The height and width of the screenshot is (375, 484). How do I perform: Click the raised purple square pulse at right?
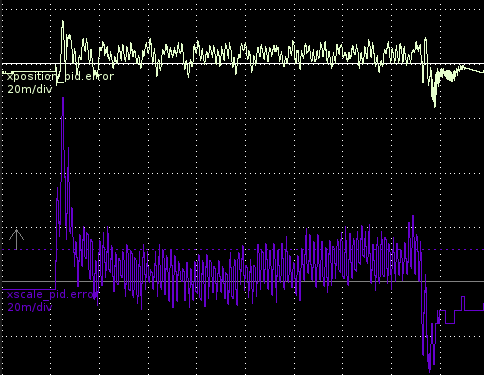[x=463, y=303]
